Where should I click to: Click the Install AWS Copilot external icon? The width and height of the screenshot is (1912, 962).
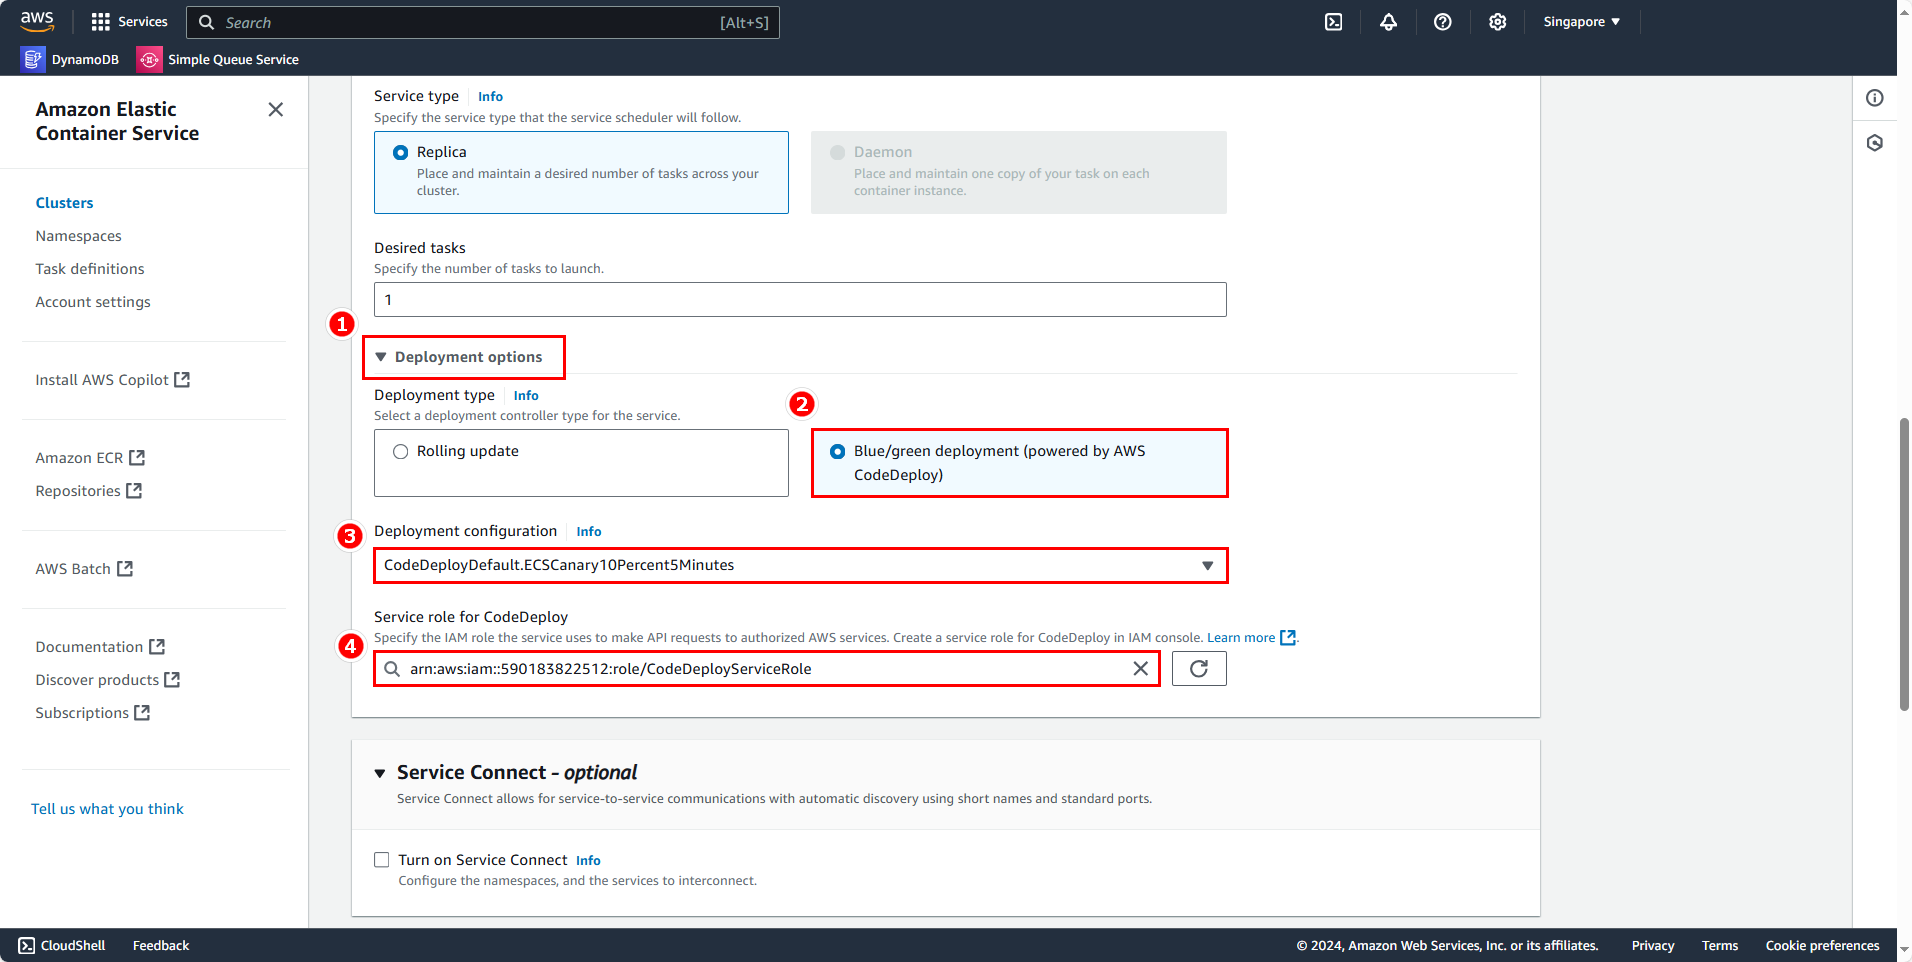click(182, 380)
